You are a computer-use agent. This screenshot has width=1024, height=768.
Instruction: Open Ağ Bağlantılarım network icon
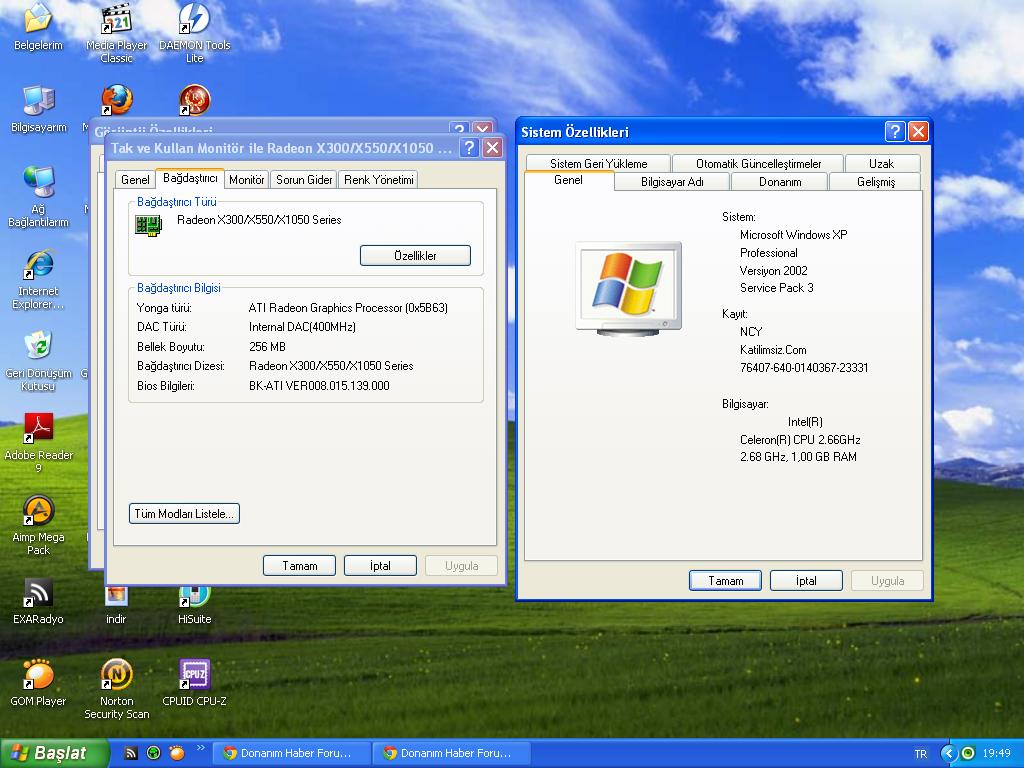pyautogui.click(x=39, y=196)
